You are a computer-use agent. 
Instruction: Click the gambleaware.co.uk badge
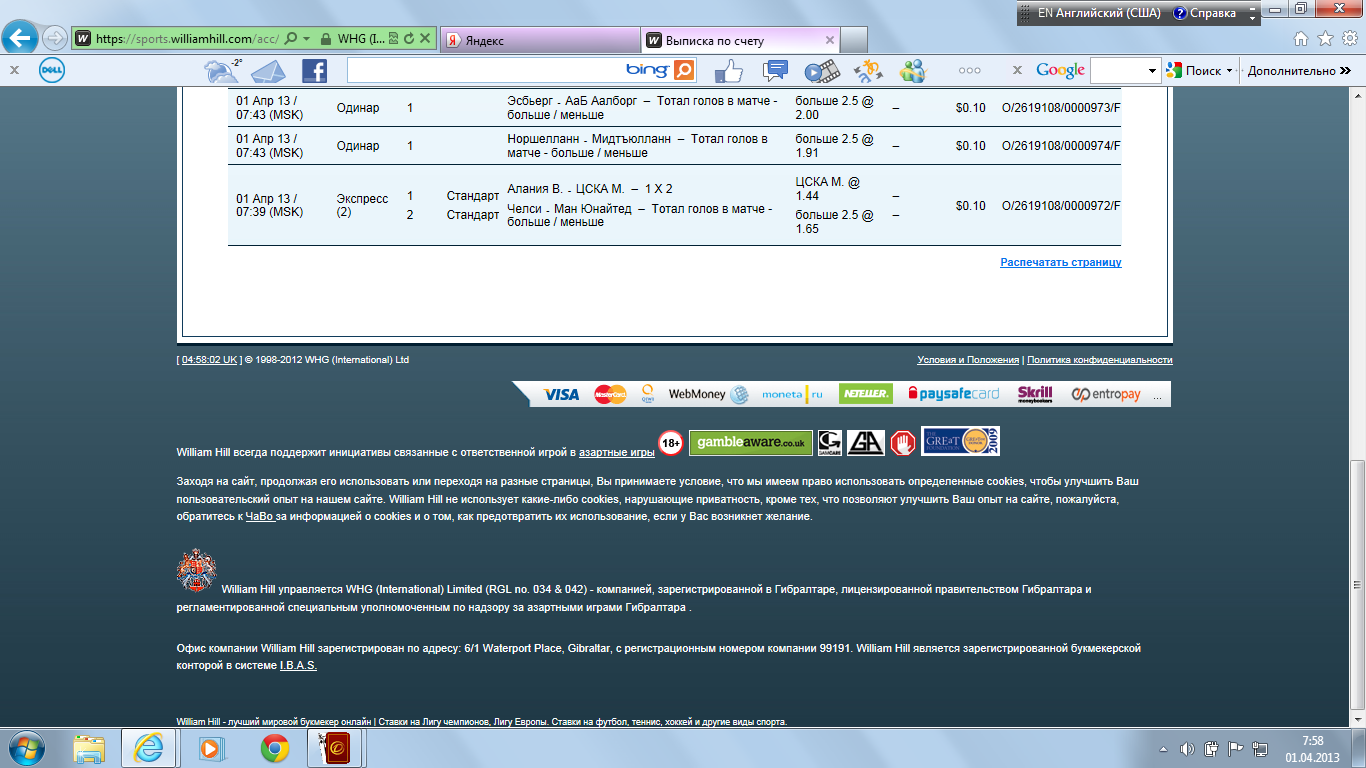pyautogui.click(x=750, y=442)
